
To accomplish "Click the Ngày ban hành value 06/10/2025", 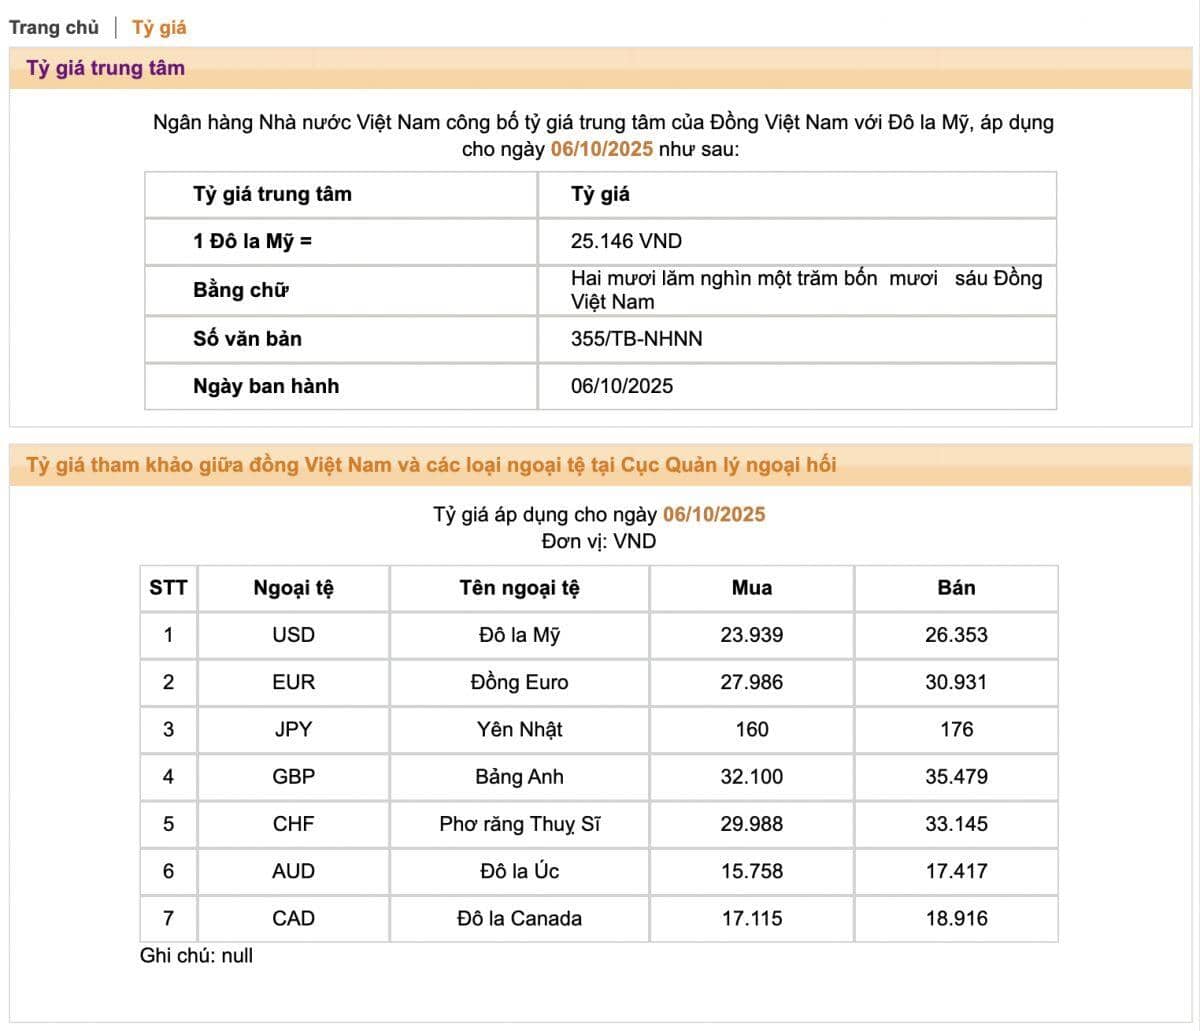I will pyautogui.click(x=622, y=386).
